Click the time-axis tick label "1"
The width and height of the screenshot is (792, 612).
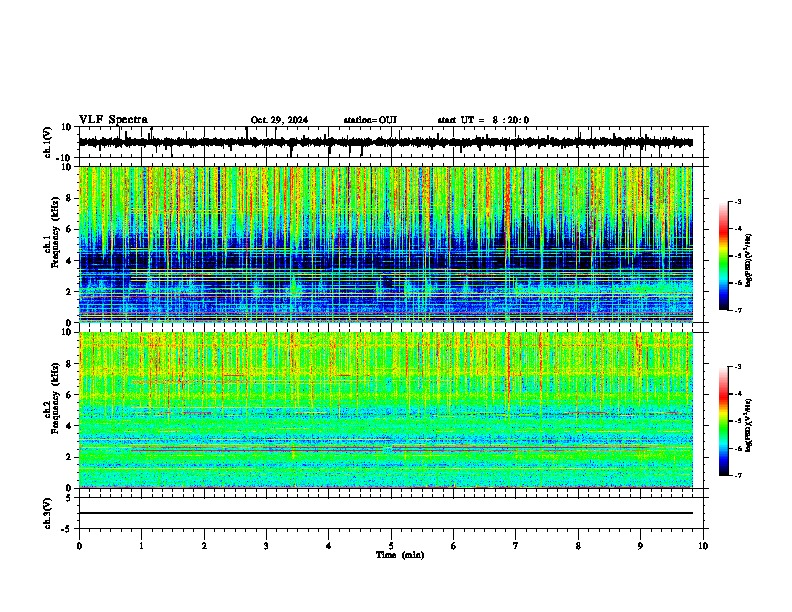click(141, 546)
